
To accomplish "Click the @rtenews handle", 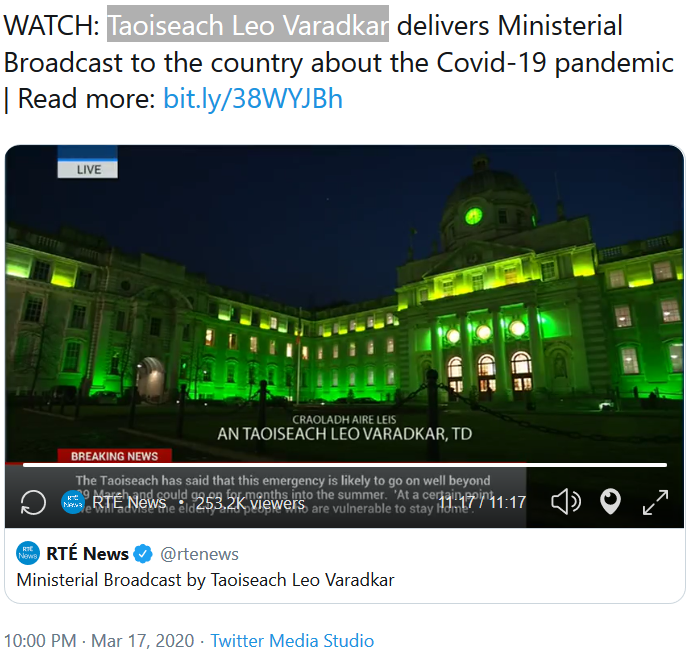I will (199, 554).
